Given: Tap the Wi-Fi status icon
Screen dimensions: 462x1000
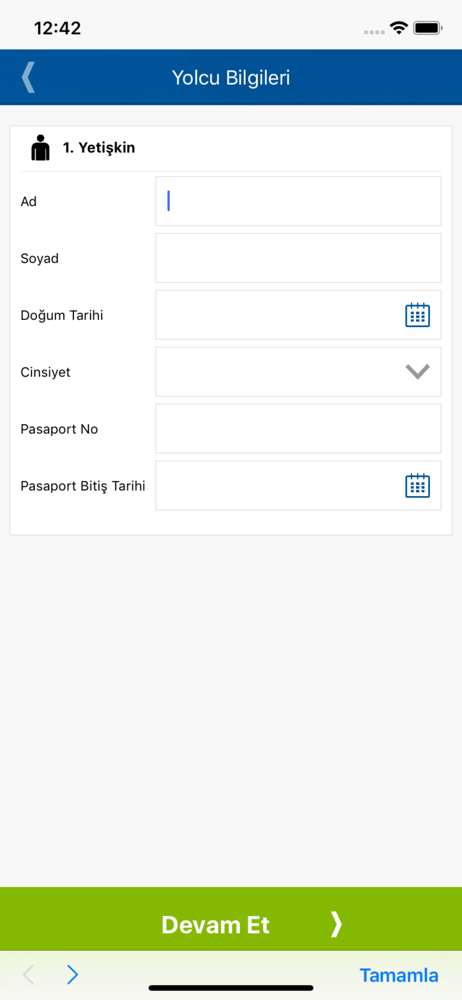Looking at the screenshot, I should (399, 28).
